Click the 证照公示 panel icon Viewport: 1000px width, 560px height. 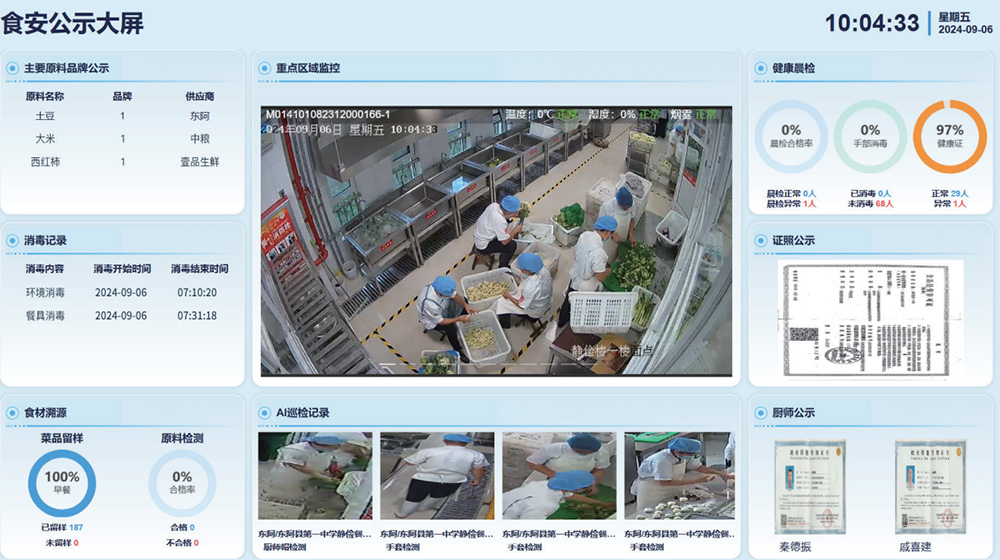(x=760, y=240)
